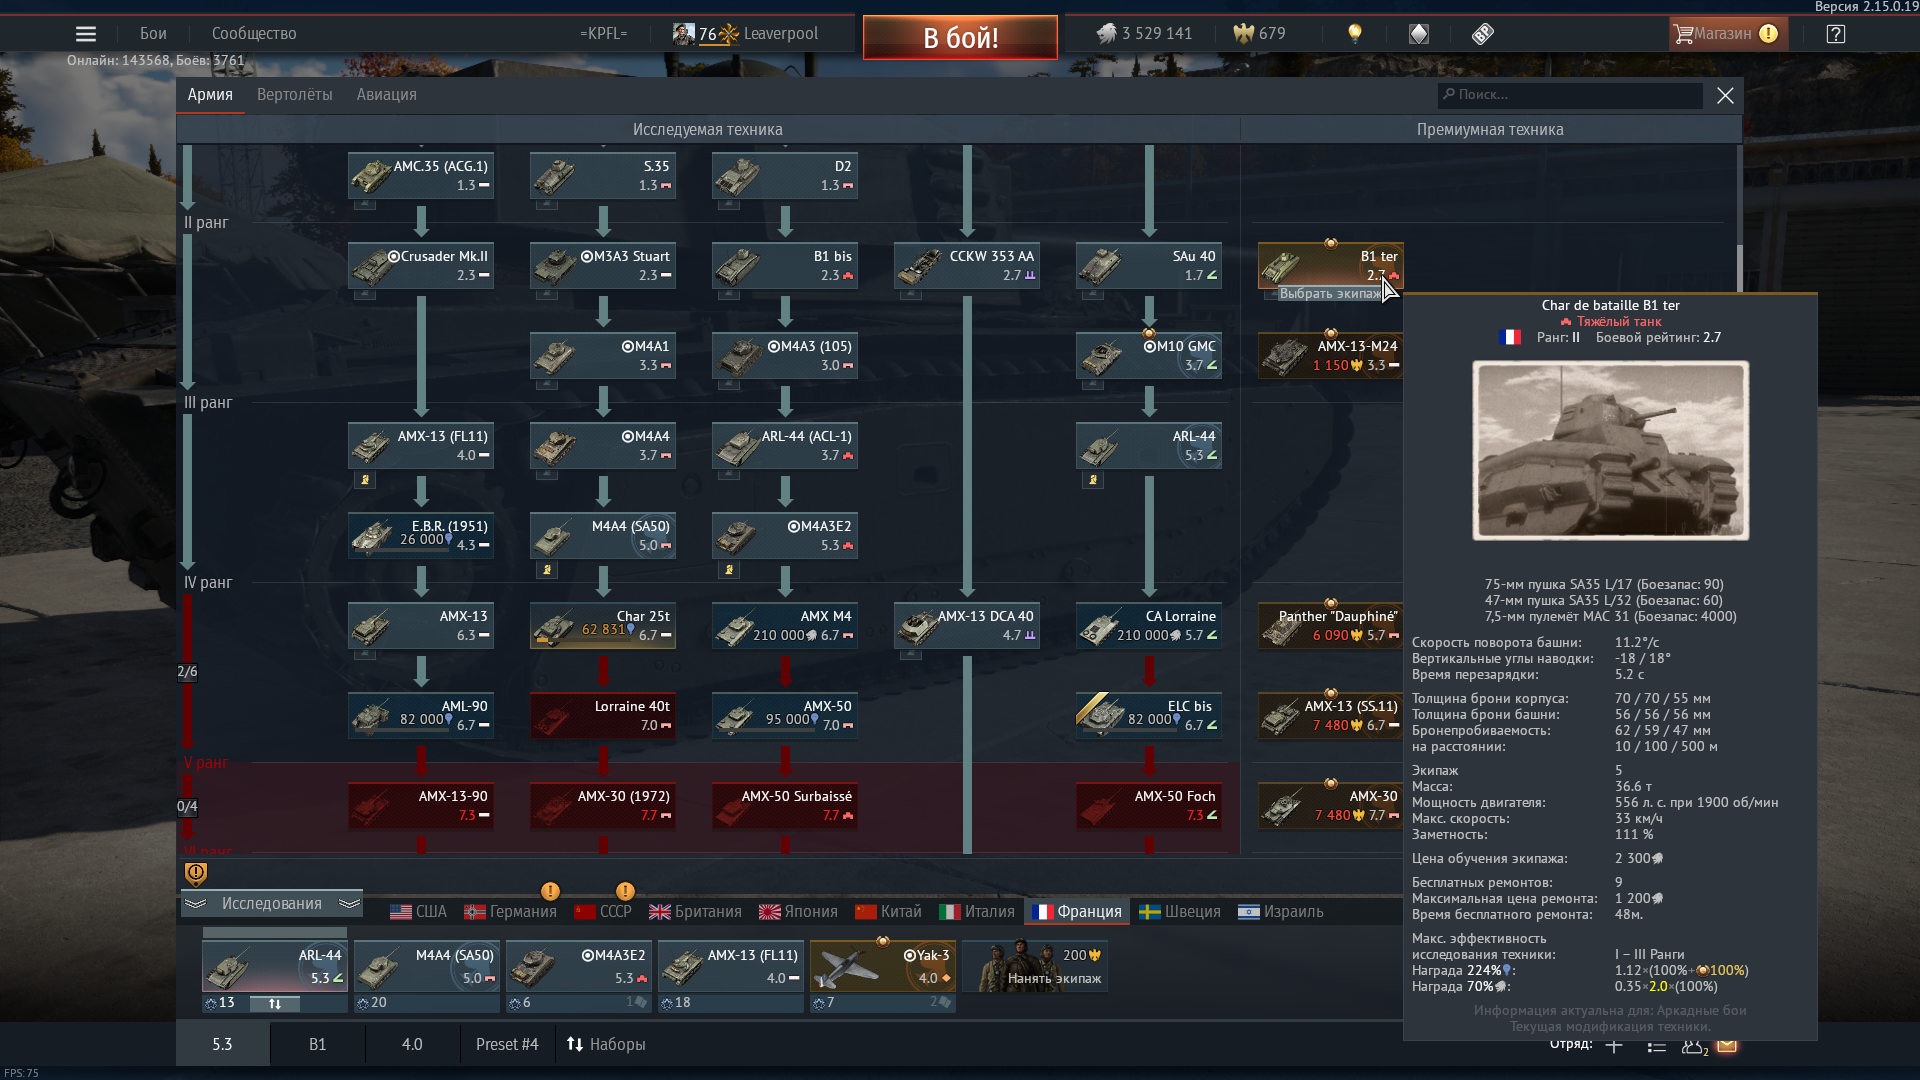Open the Магазин shop button
1920x1080 pixels.
[1728, 34]
